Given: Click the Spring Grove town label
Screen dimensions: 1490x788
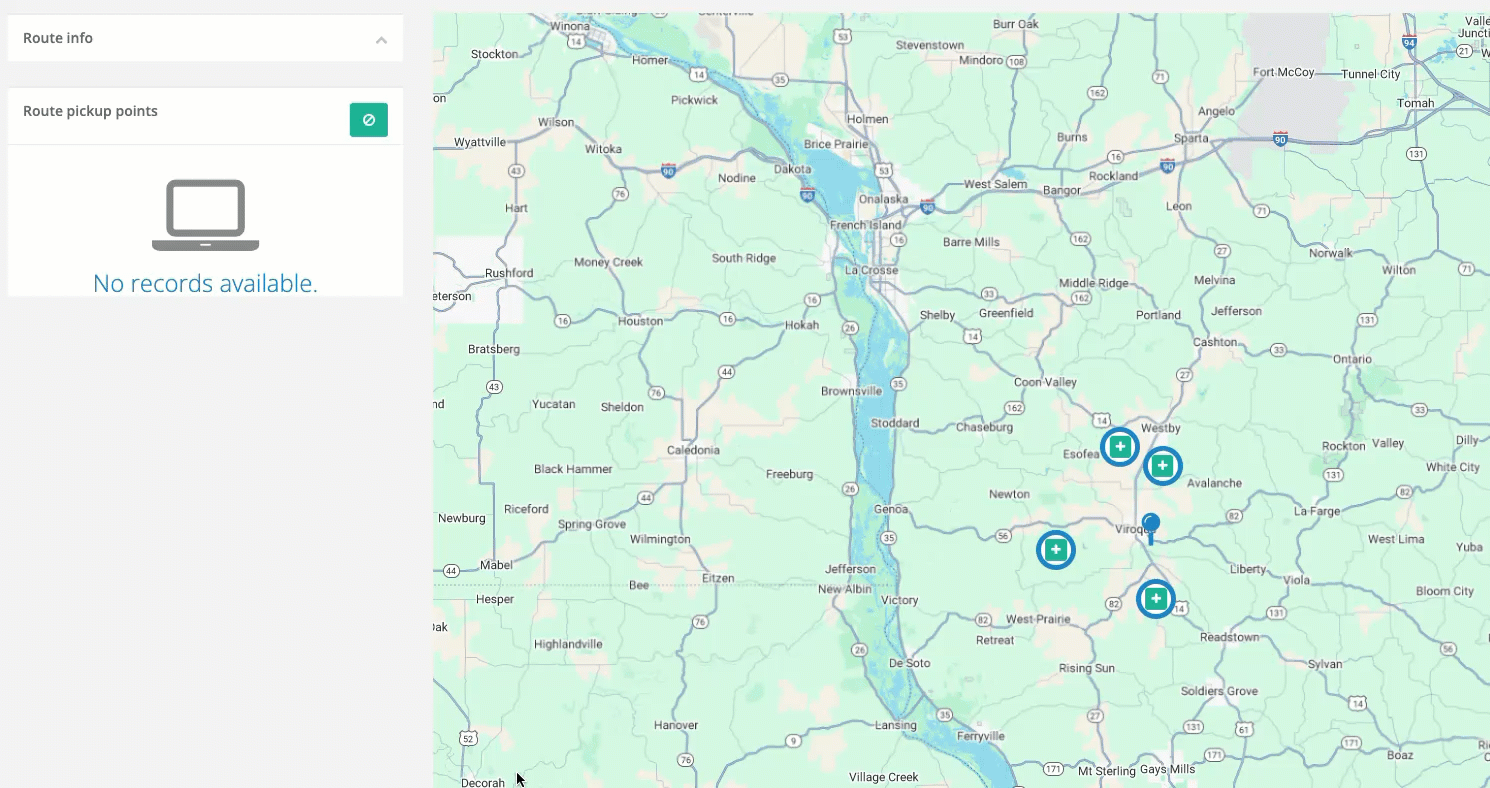Looking at the screenshot, I should point(592,524).
